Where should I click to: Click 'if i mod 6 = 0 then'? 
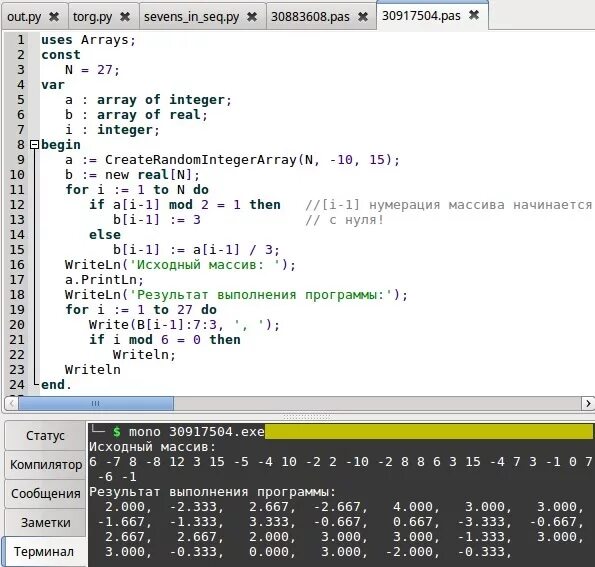pos(165,340)
